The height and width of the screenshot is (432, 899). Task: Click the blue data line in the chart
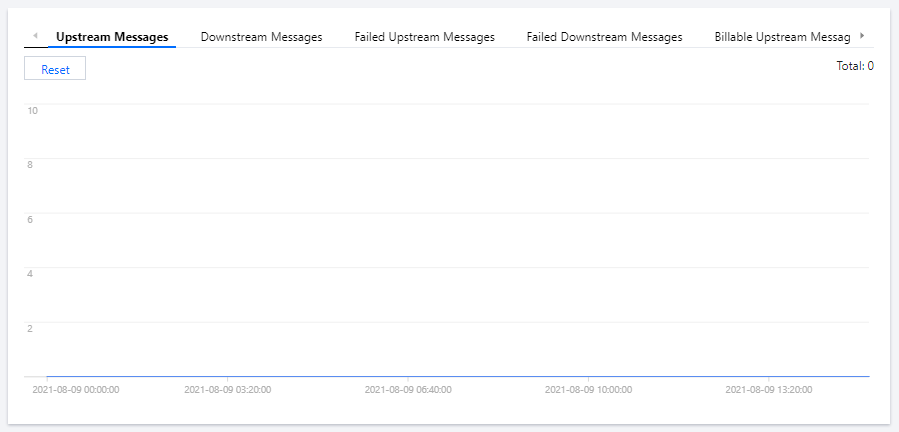click(x=458, y=376)
